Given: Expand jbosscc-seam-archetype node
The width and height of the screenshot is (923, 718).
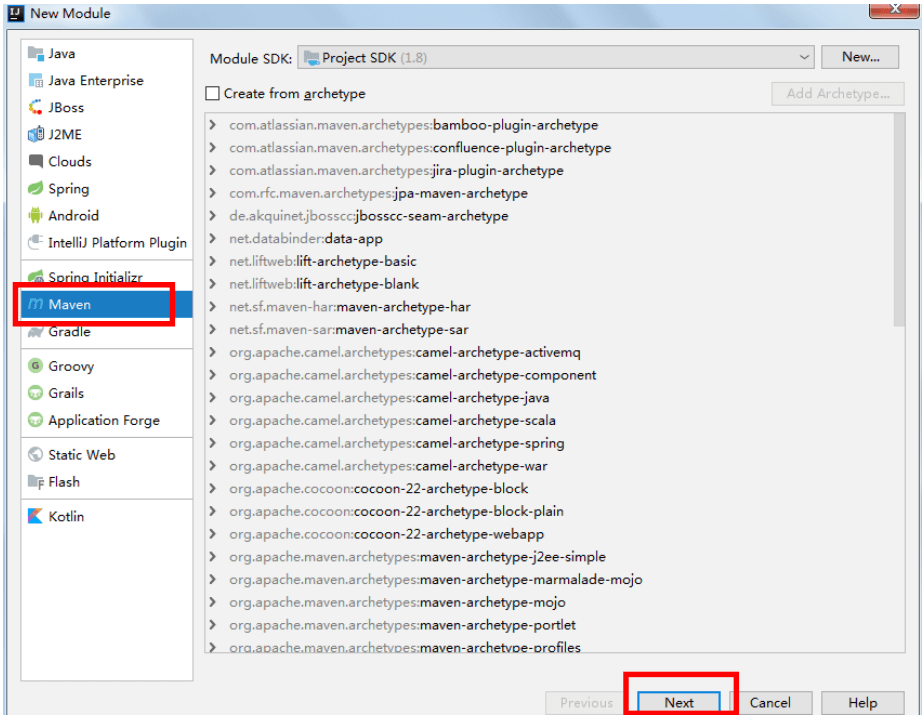Looking at the screenshot, I should (x=213, y=215).
